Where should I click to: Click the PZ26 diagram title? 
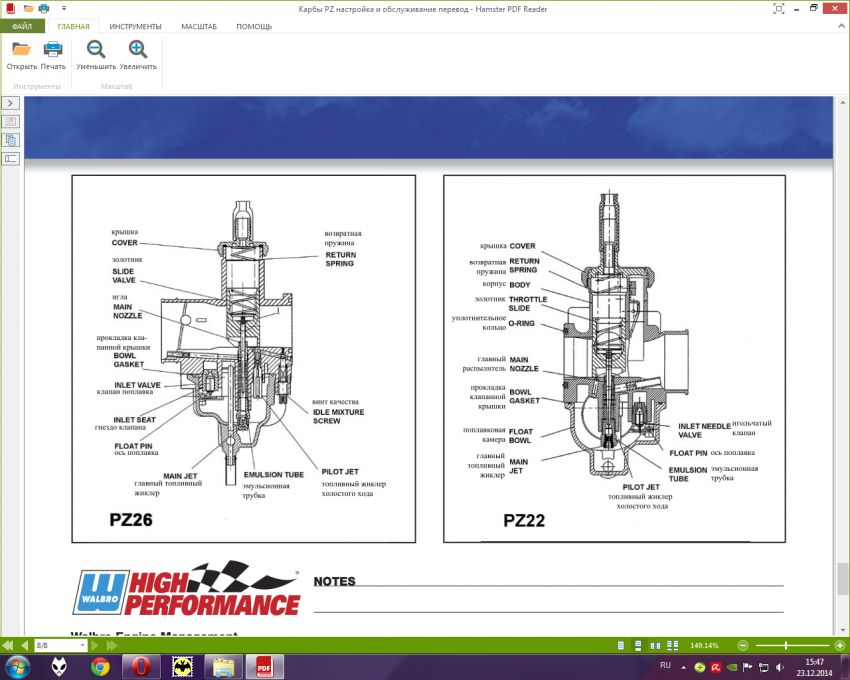[131, 520]
